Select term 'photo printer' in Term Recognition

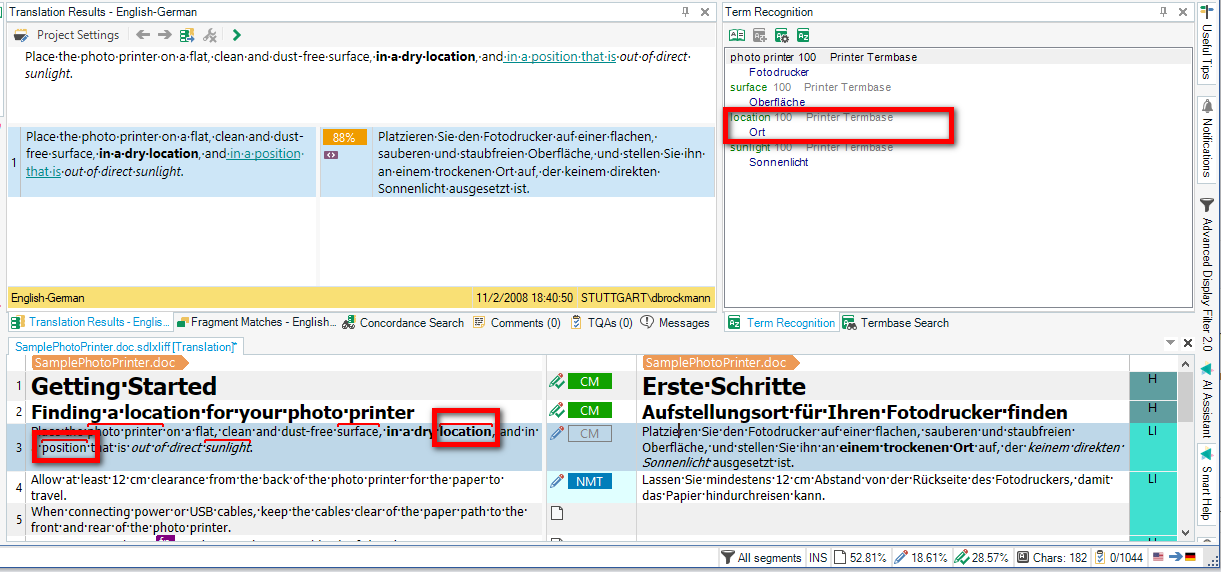pyautogui.click(x=763, y=57)
